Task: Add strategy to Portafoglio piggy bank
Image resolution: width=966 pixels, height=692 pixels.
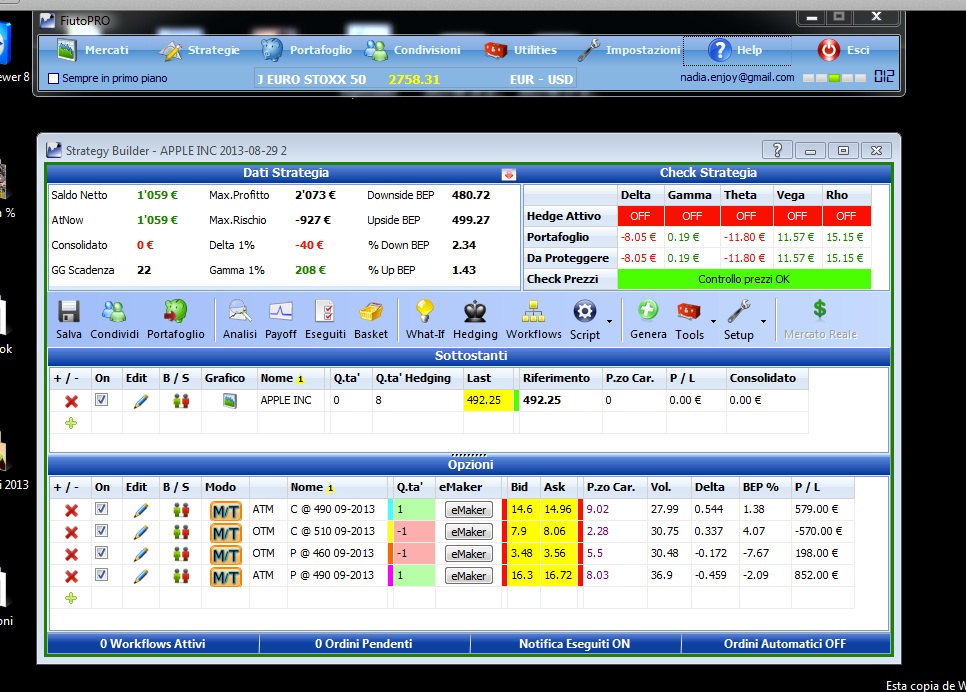Action: (x=176, y=312)
